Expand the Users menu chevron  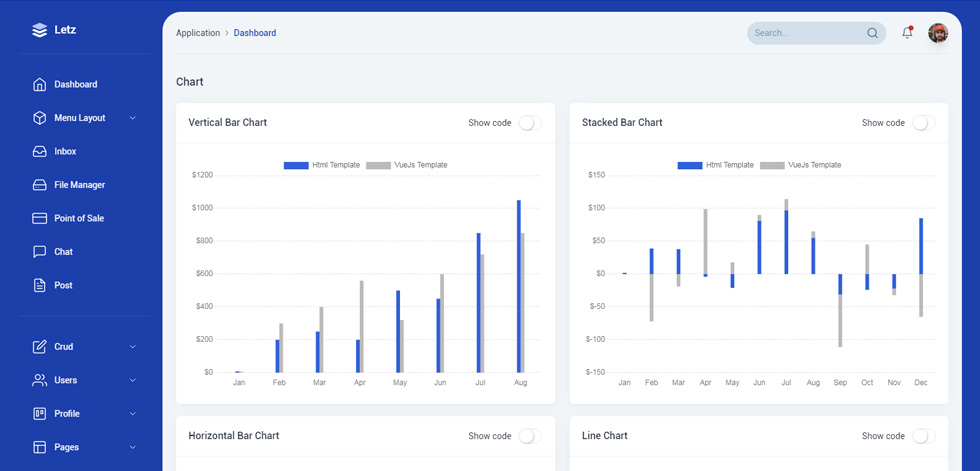(132, 380)
